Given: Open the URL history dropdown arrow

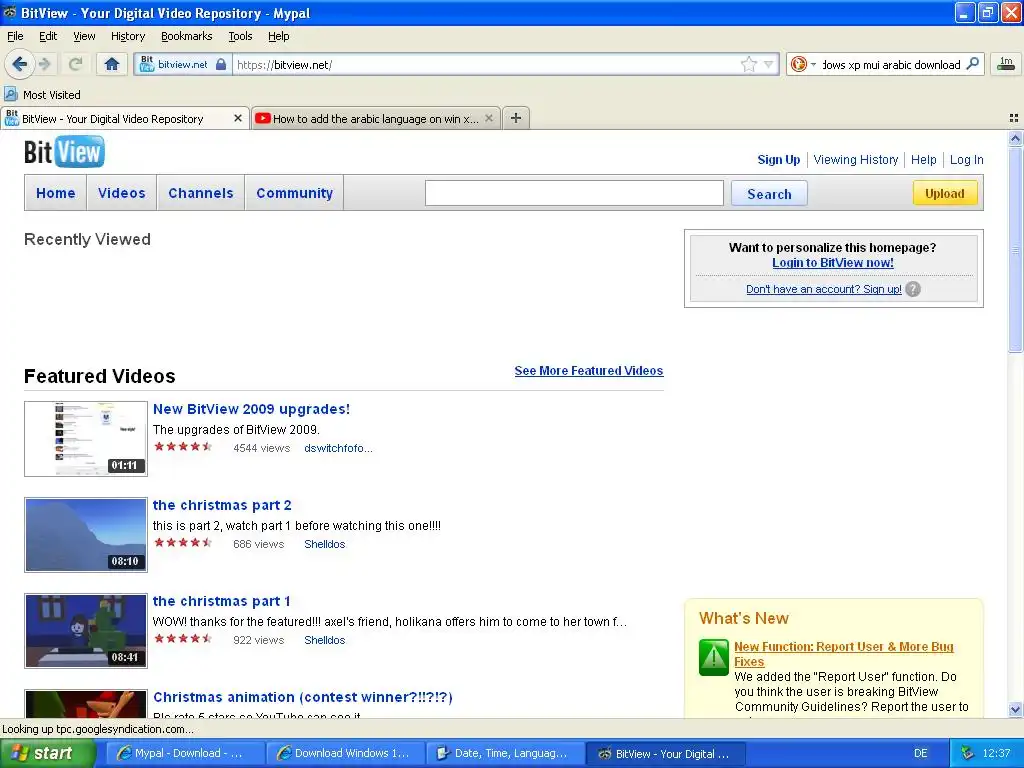Looking at the screenshot, I should coord(769,64).
